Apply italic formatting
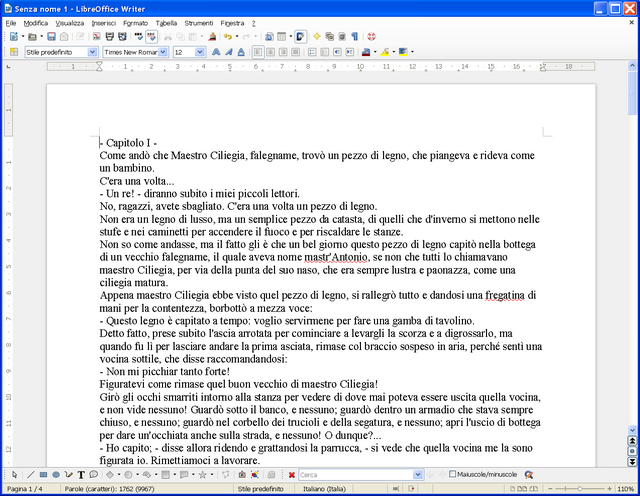The image size is (640, 496). [229, 52]
